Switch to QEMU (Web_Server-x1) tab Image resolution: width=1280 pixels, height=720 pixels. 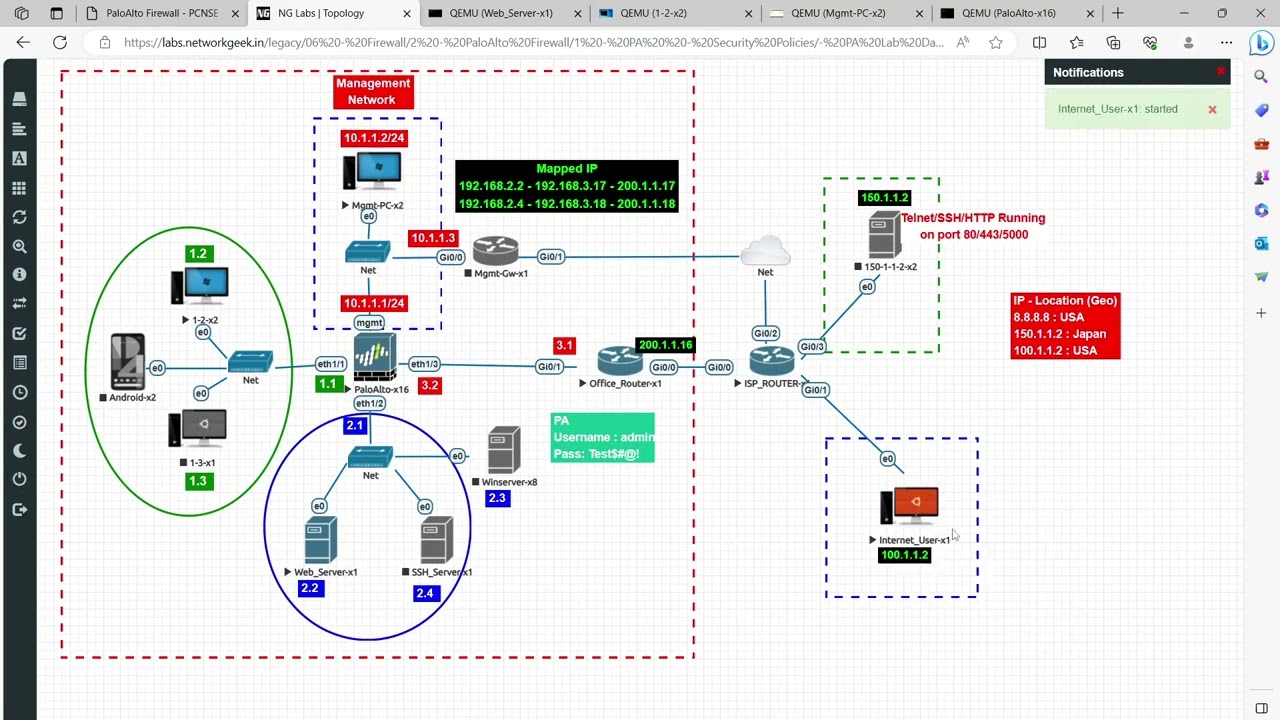505,13
